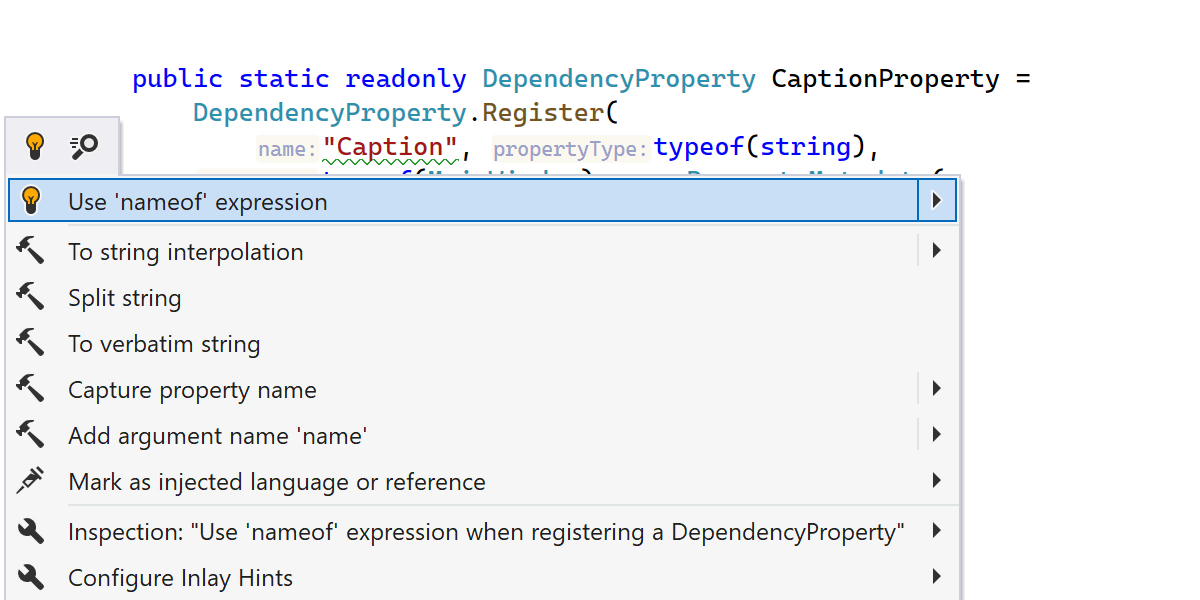The width and height of the screenshot is (1200, 600).
Task: Click the 'name:' inlay hint label
Action: point(287,150)
